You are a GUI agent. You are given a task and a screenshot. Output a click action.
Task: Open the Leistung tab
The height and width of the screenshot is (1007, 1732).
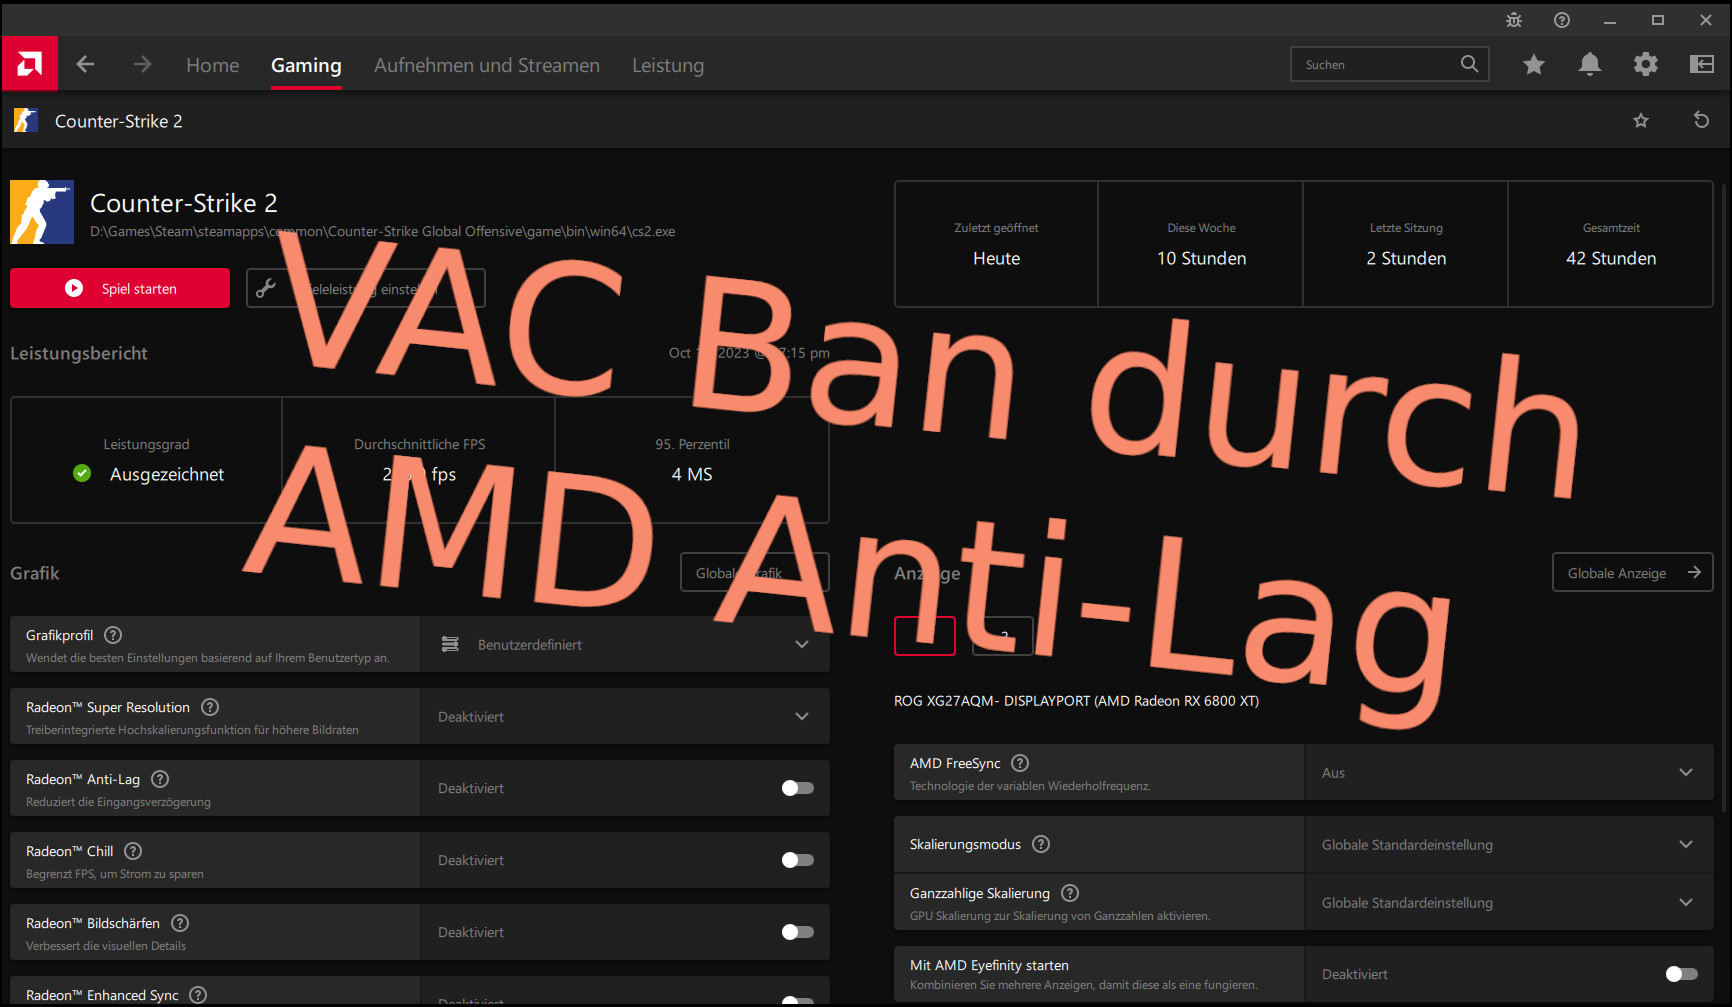point(668,65)
